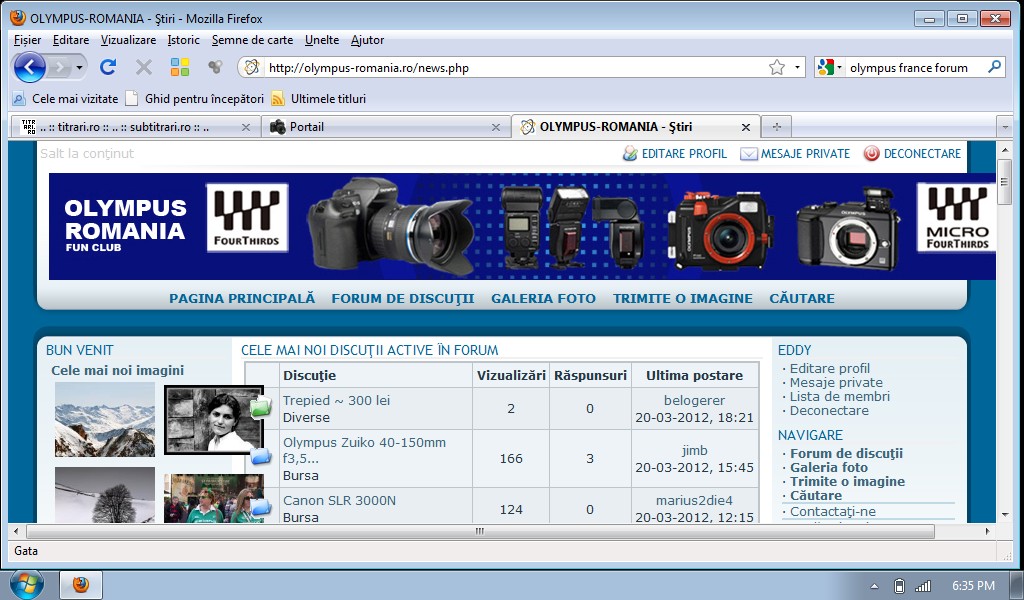The height and width of the screenshot is (600, 1024).
Task: Open the list-all-tabs dropdown
Action: click(1005, 127)
